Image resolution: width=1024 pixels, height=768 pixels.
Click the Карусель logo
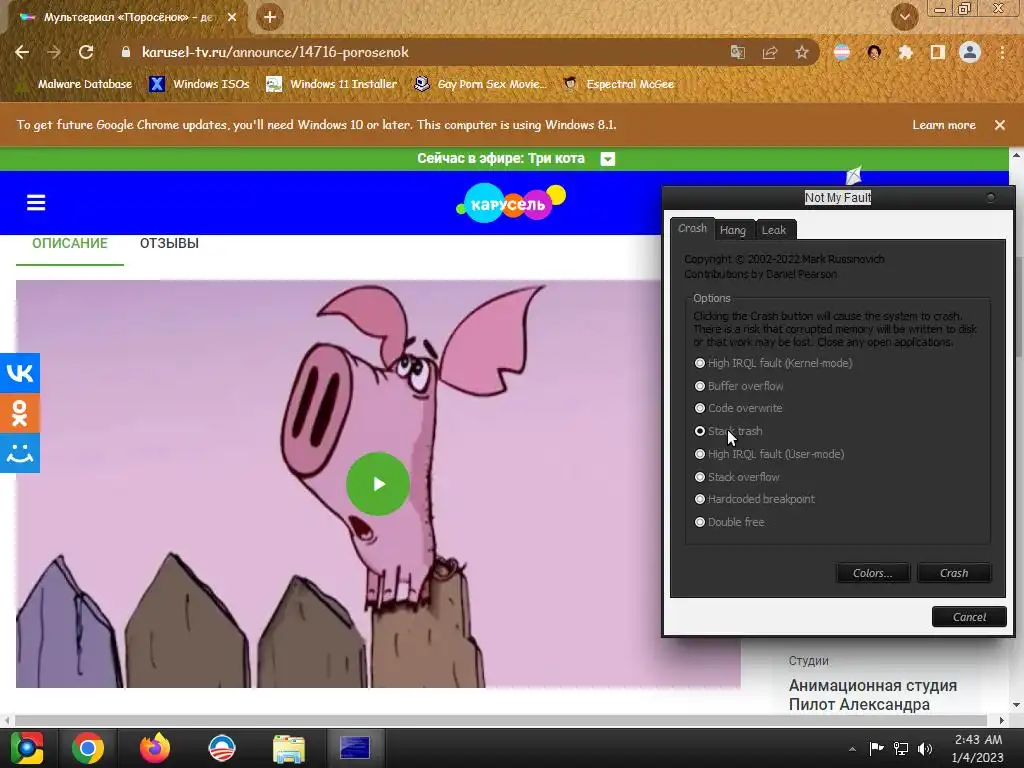511,203
